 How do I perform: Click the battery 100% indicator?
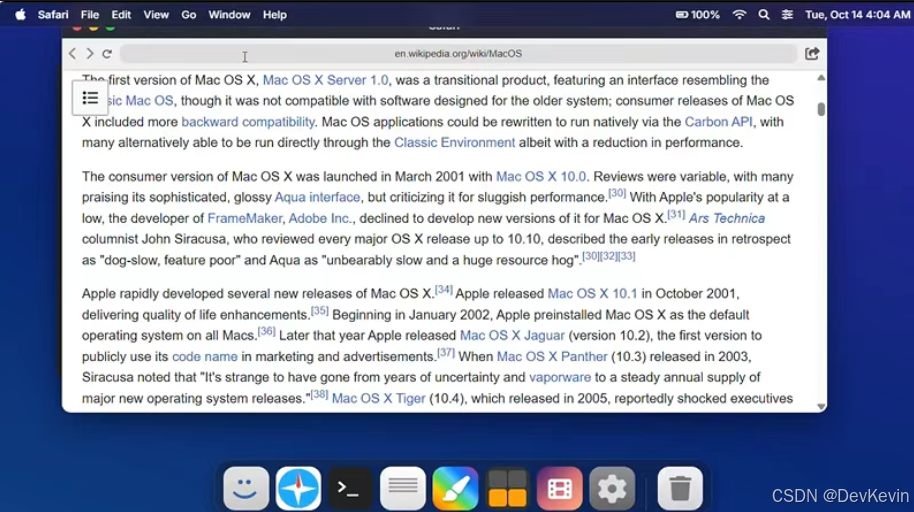click(x=698, y=15)
